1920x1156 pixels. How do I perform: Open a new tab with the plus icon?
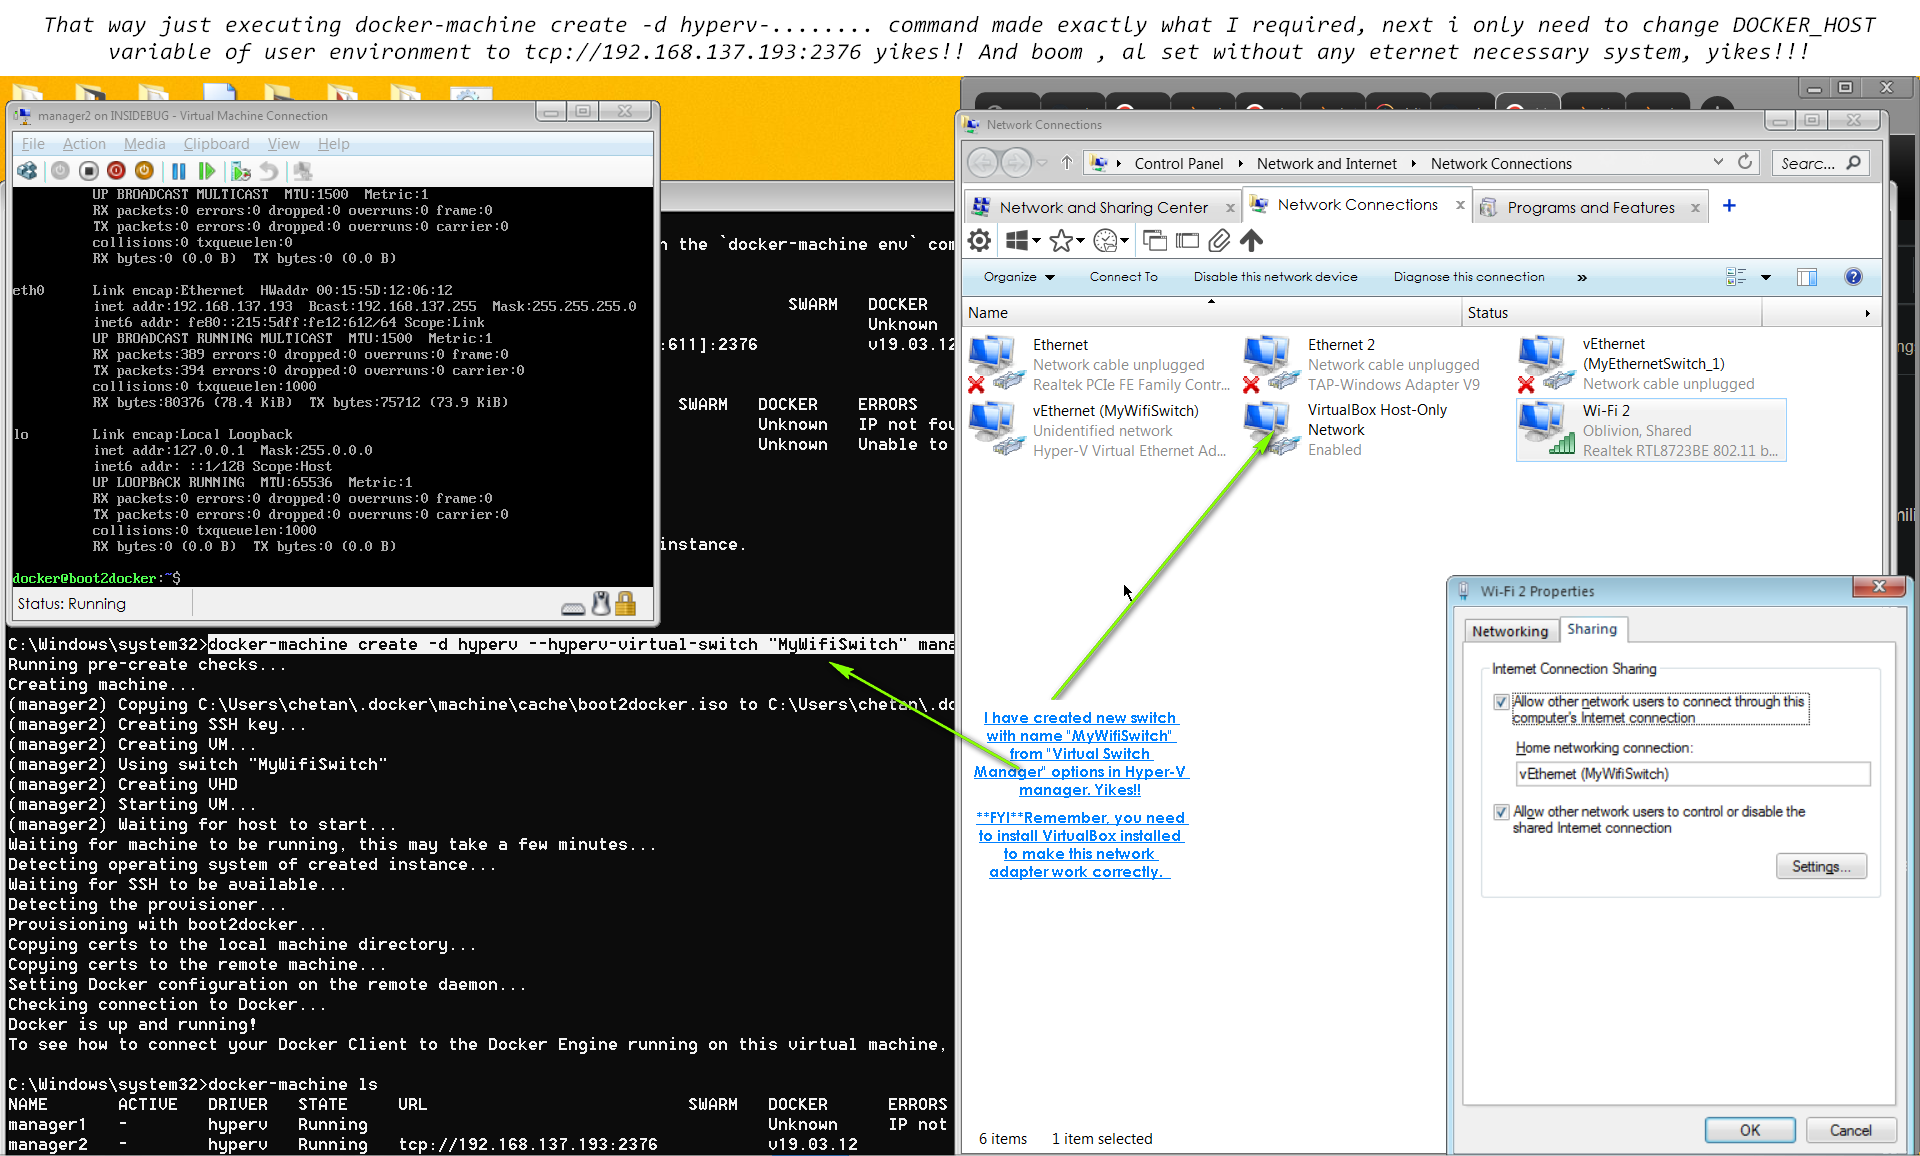(x=1729, y=206)
